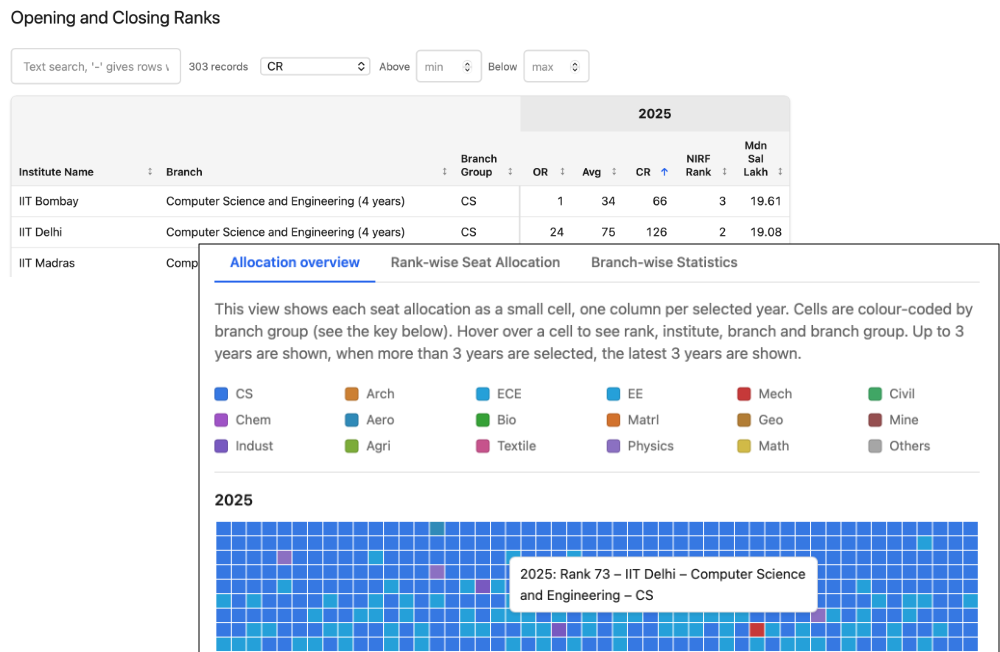Click the Branch column sort icon

pyautogui.click(x=444, y=172)
